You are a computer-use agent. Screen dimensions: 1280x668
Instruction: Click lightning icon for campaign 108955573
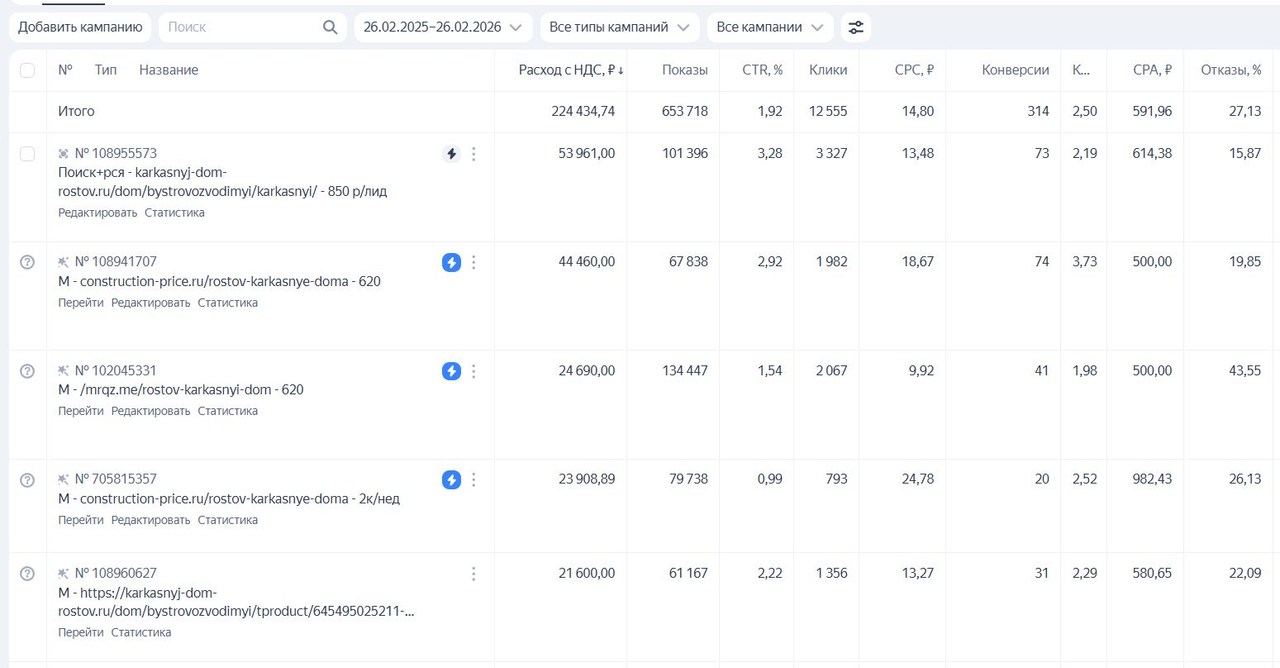(x=451, y=154)
